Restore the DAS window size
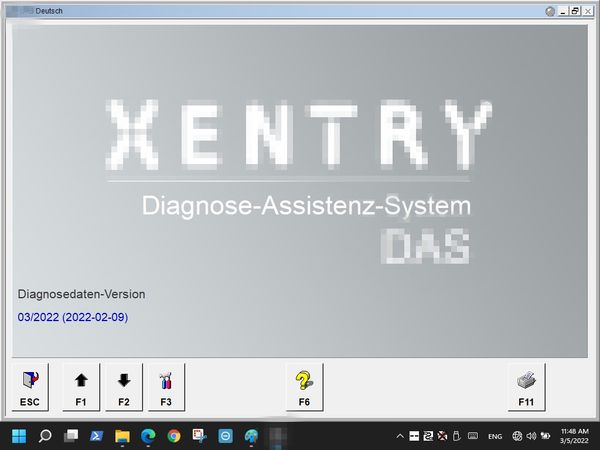This screenshot has height=450, width=600. click(x=575, y=11)
